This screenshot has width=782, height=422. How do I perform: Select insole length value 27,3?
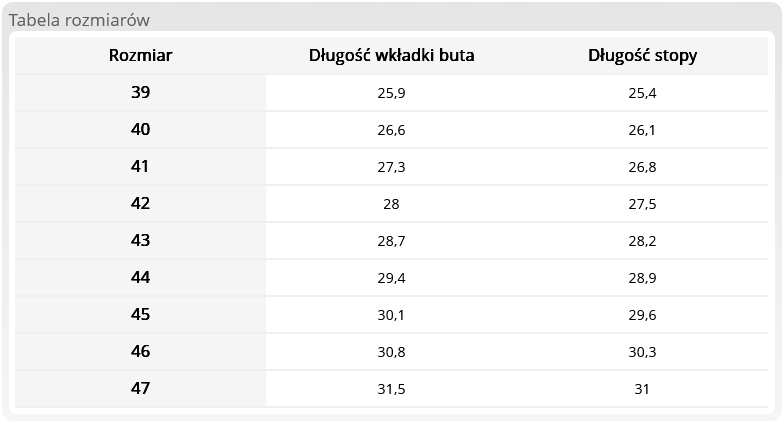[x=391, y=167]
